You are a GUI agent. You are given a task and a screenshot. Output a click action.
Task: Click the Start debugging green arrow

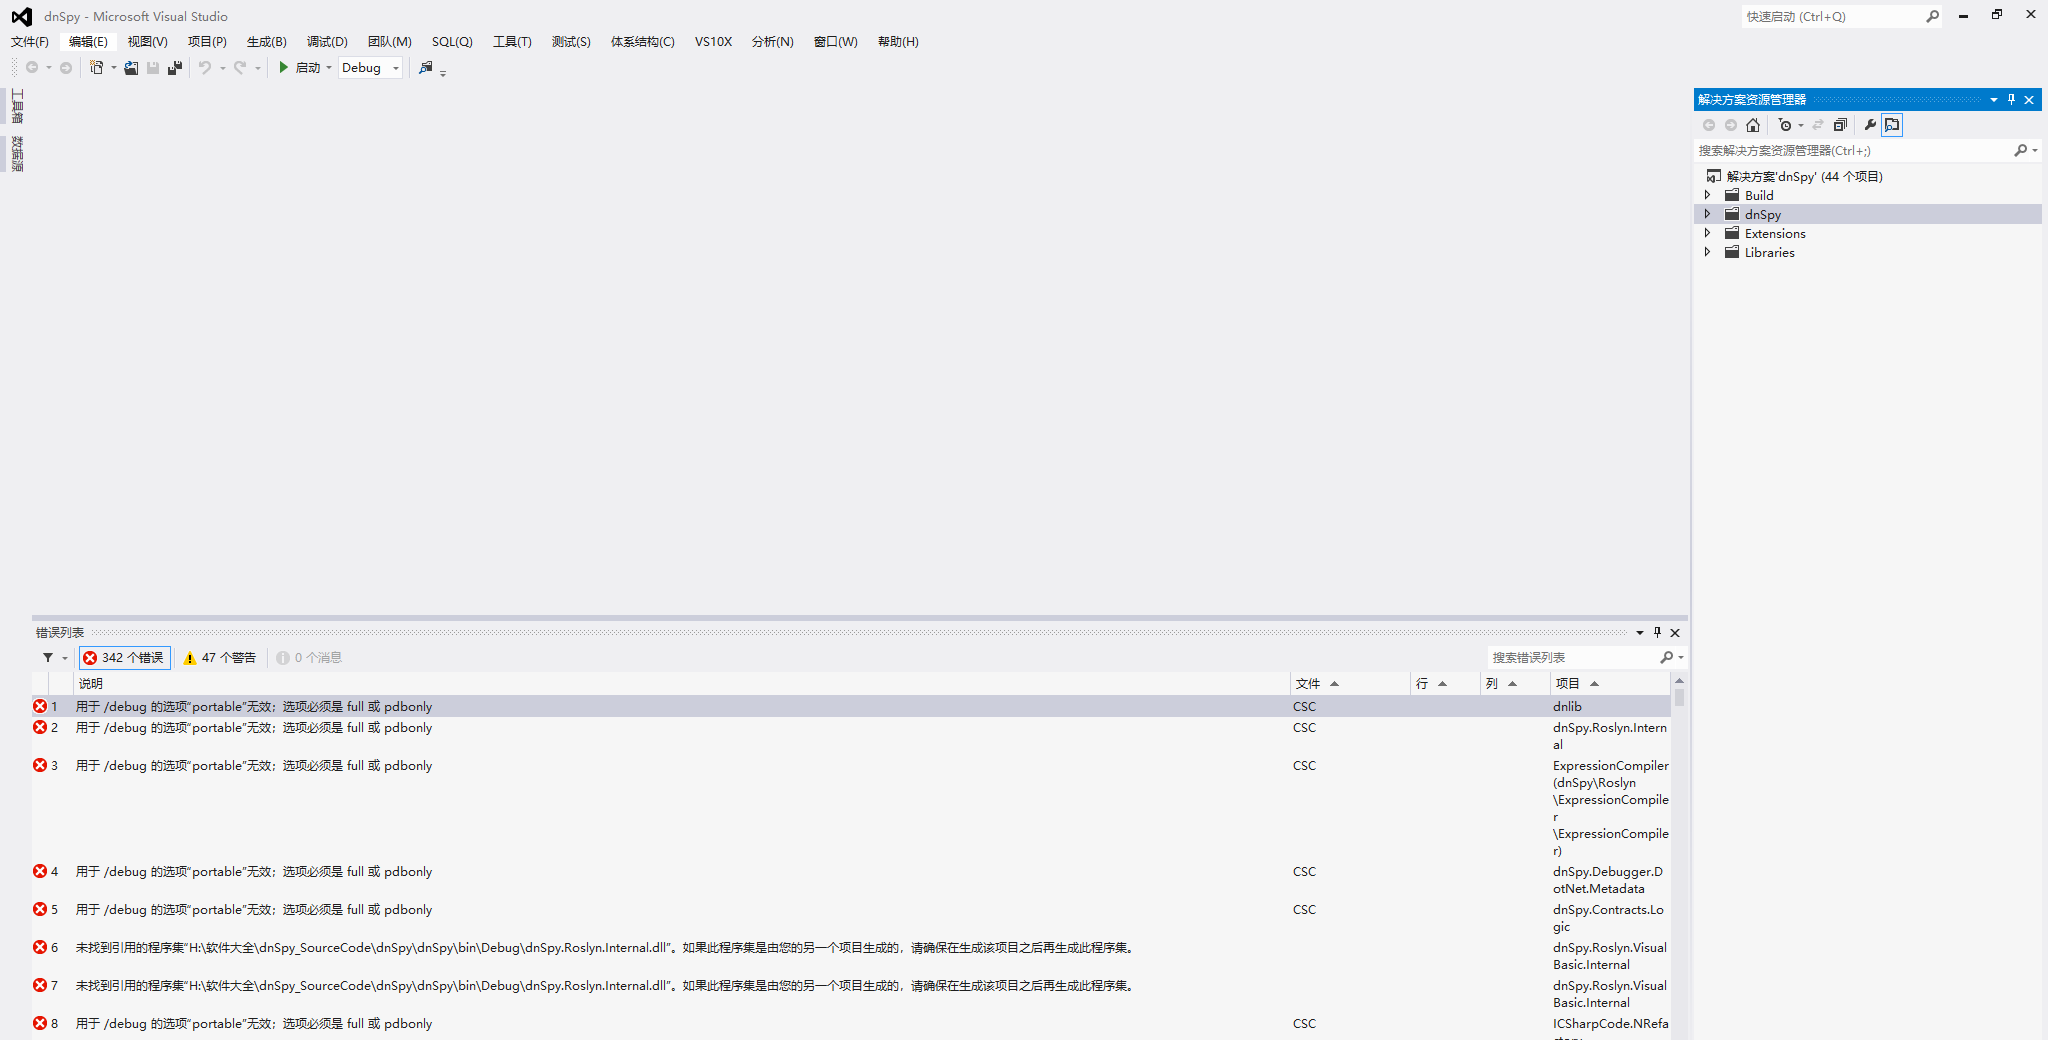coord(283,67)
